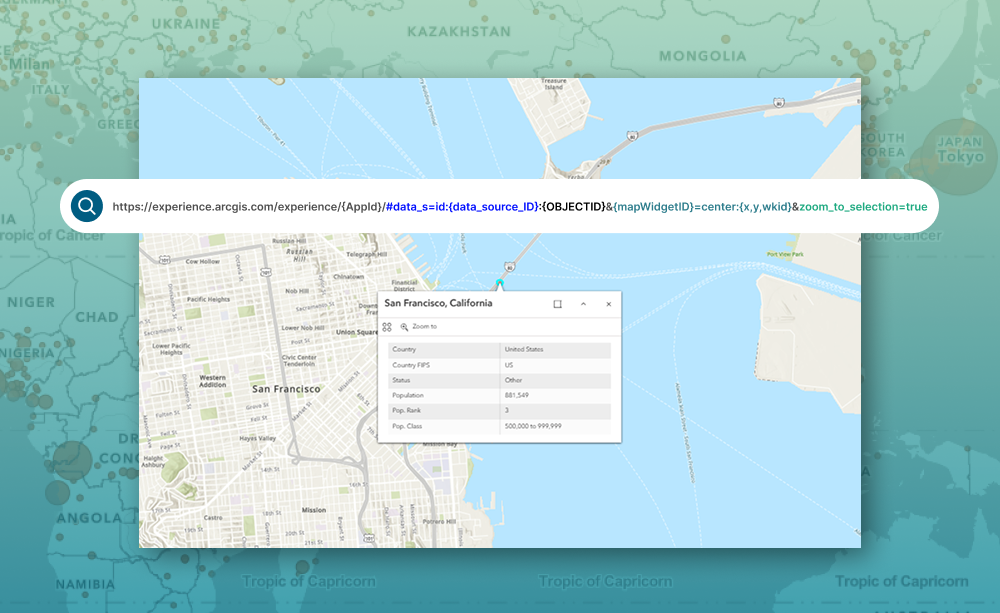Click the popup title San Francisco, California
The image size is (1000, 613).
[438, 303]
